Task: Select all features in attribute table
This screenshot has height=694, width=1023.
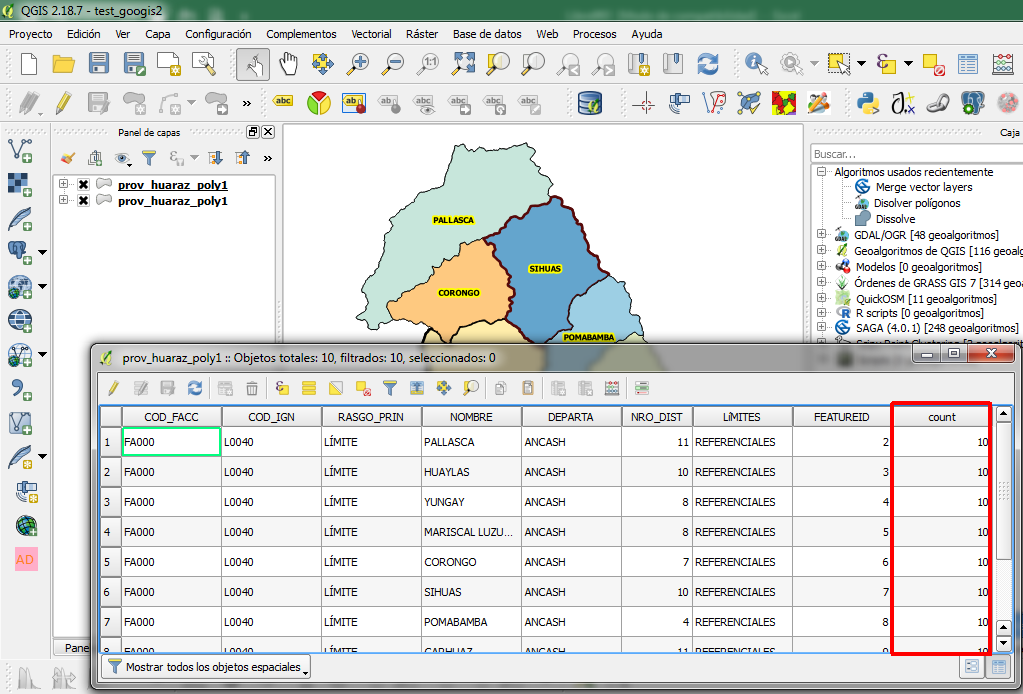Action: 310,389
